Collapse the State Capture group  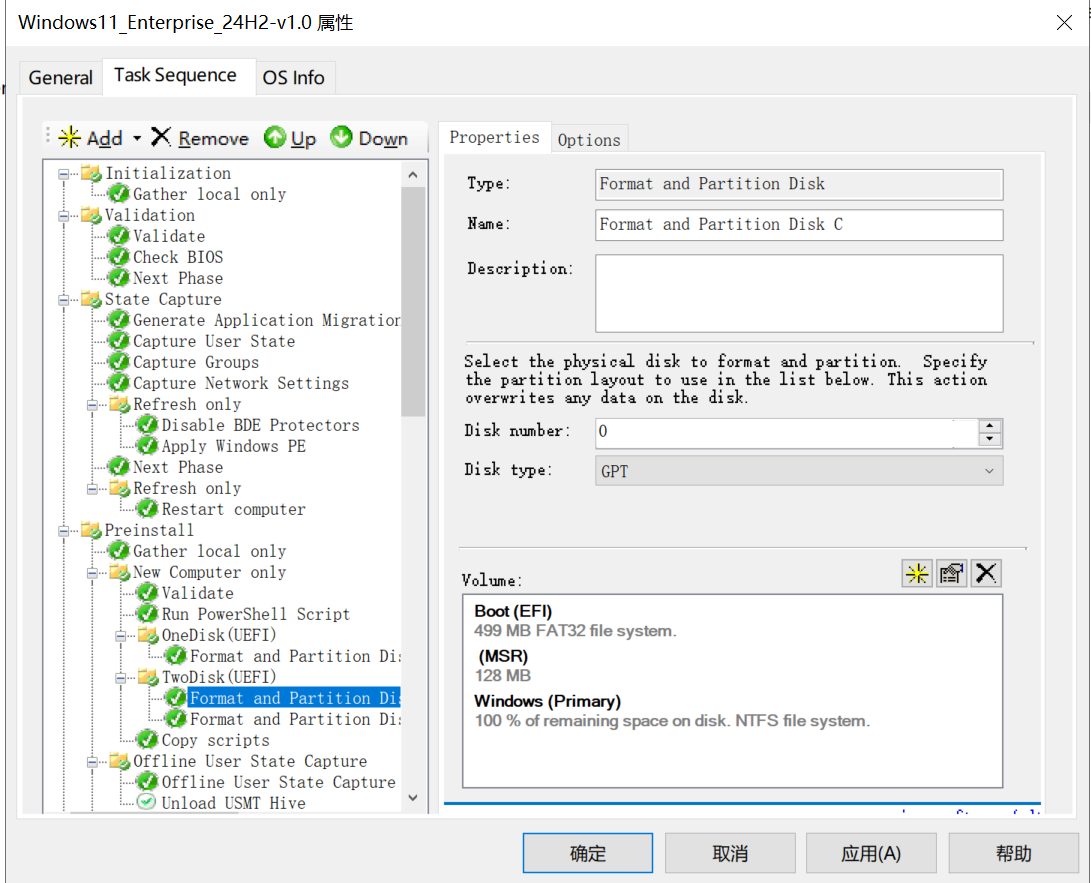(64, 299)
